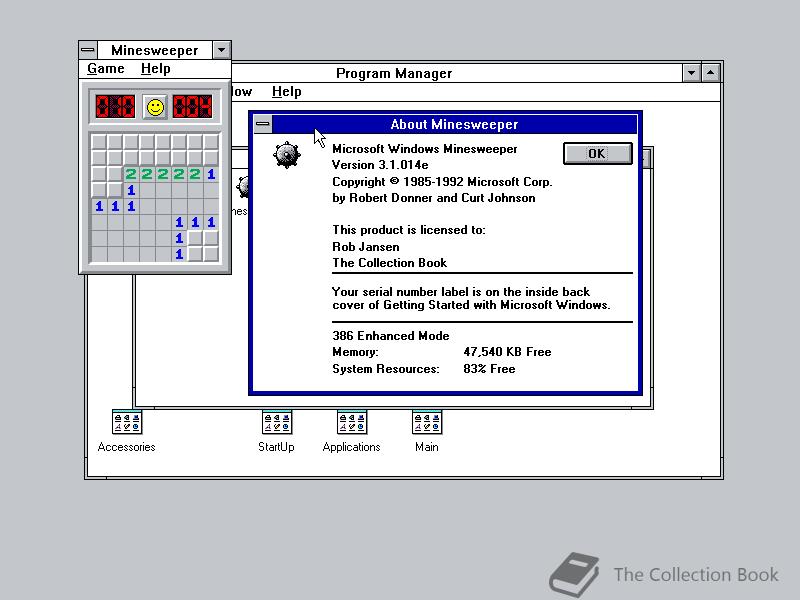The width and height of the screenshot is (800, 600).
Task: Click the "Main" group label
Action: coord(427,447)
